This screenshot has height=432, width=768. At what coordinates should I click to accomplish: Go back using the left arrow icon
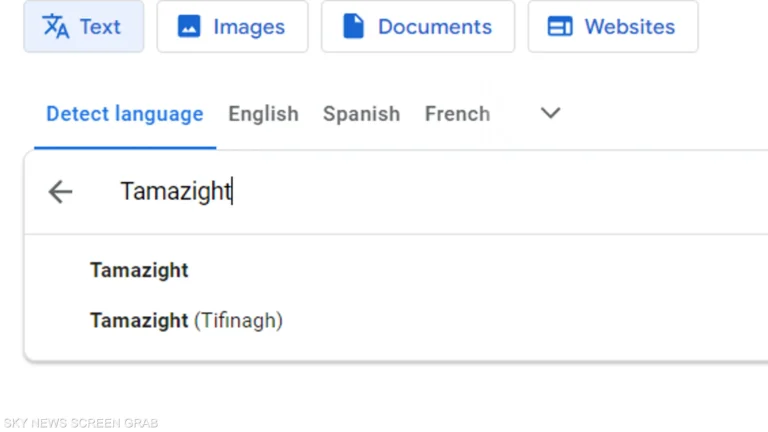coord(60,192)
